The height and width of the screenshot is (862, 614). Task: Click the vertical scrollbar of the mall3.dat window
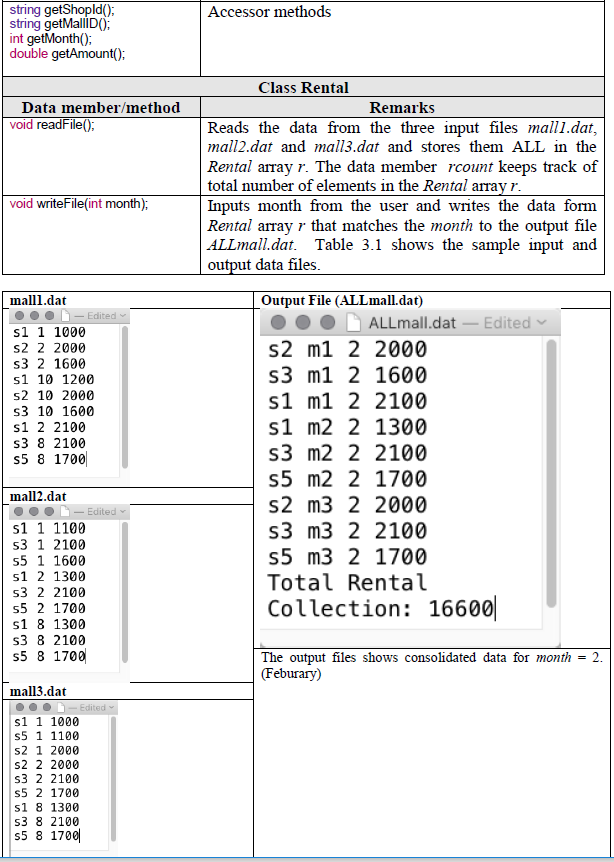click(x=113, y=778)
